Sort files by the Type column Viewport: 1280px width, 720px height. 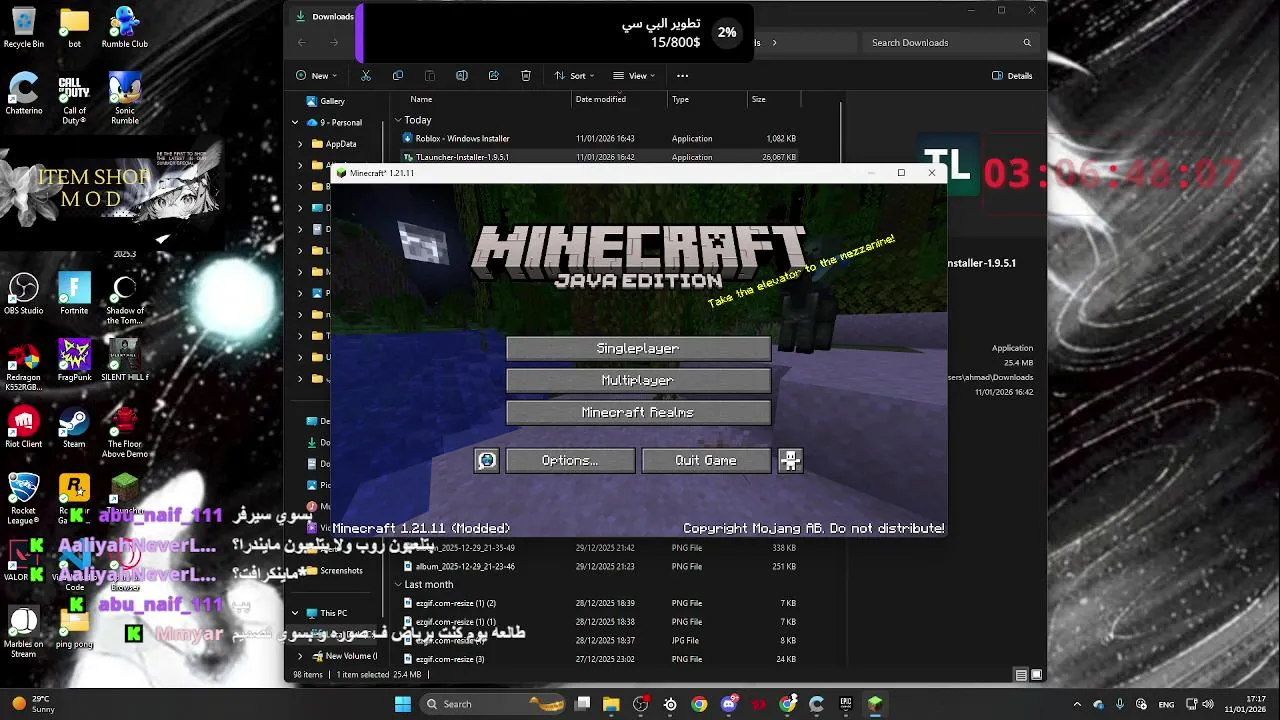[680, 99]
